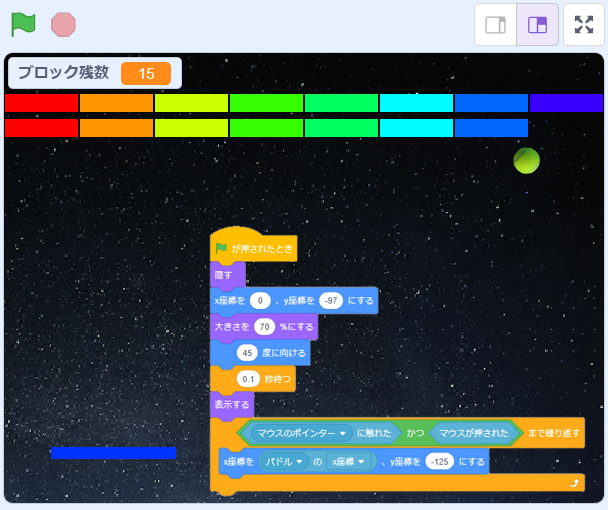
Task: Click the ブロック残数 variable monitor
Action: click(x=95, y=73)
